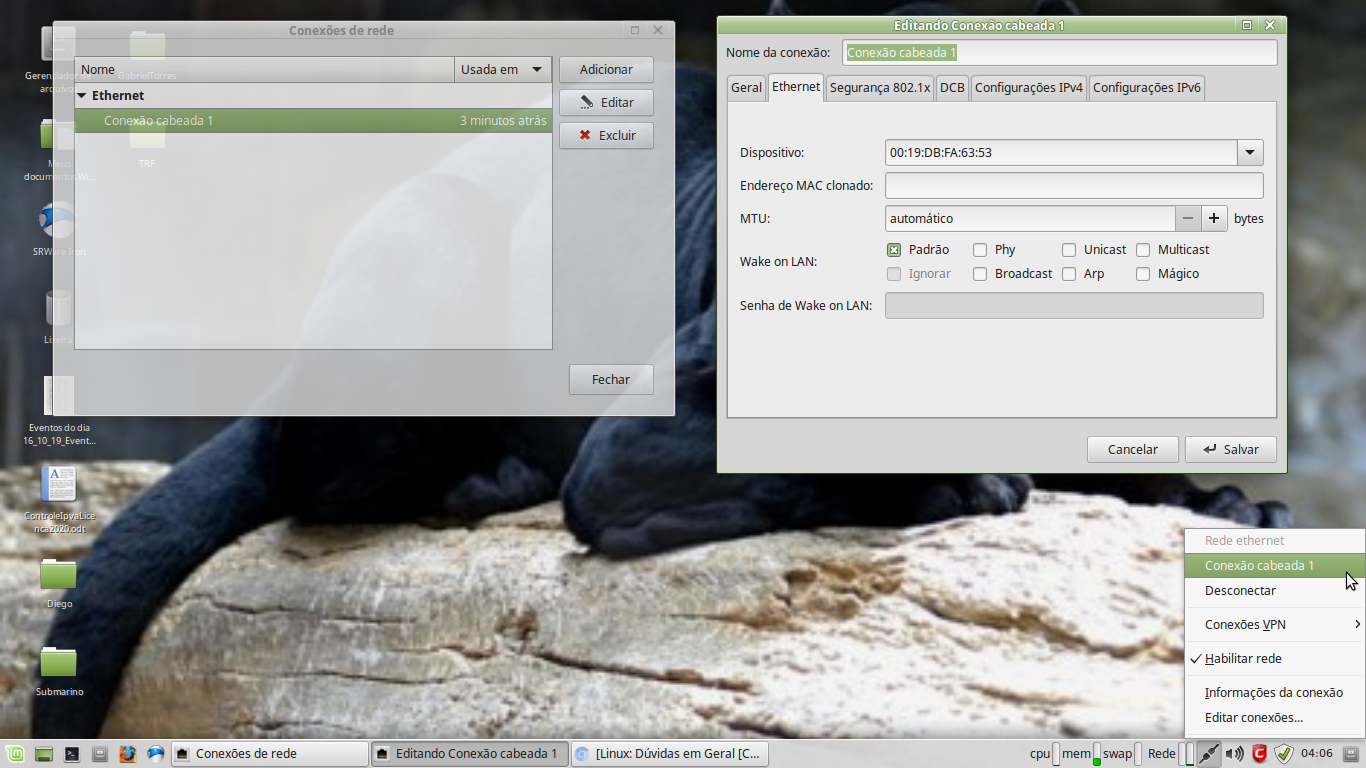
Task: Save the connection with the Salvar button
Action: tap(1231, 450)
